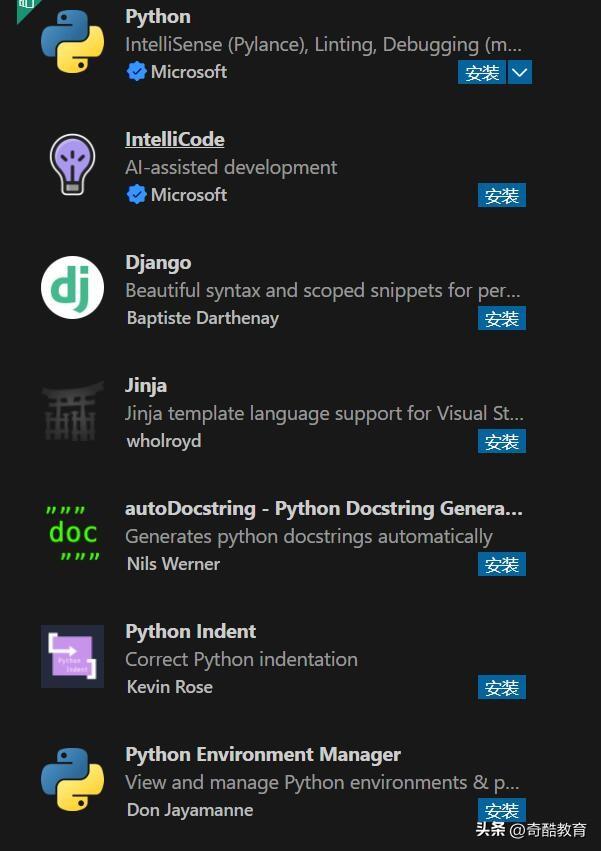The image size is (601, 851).
Task: Open install options dropdown for Python extension
Action: 520,72
